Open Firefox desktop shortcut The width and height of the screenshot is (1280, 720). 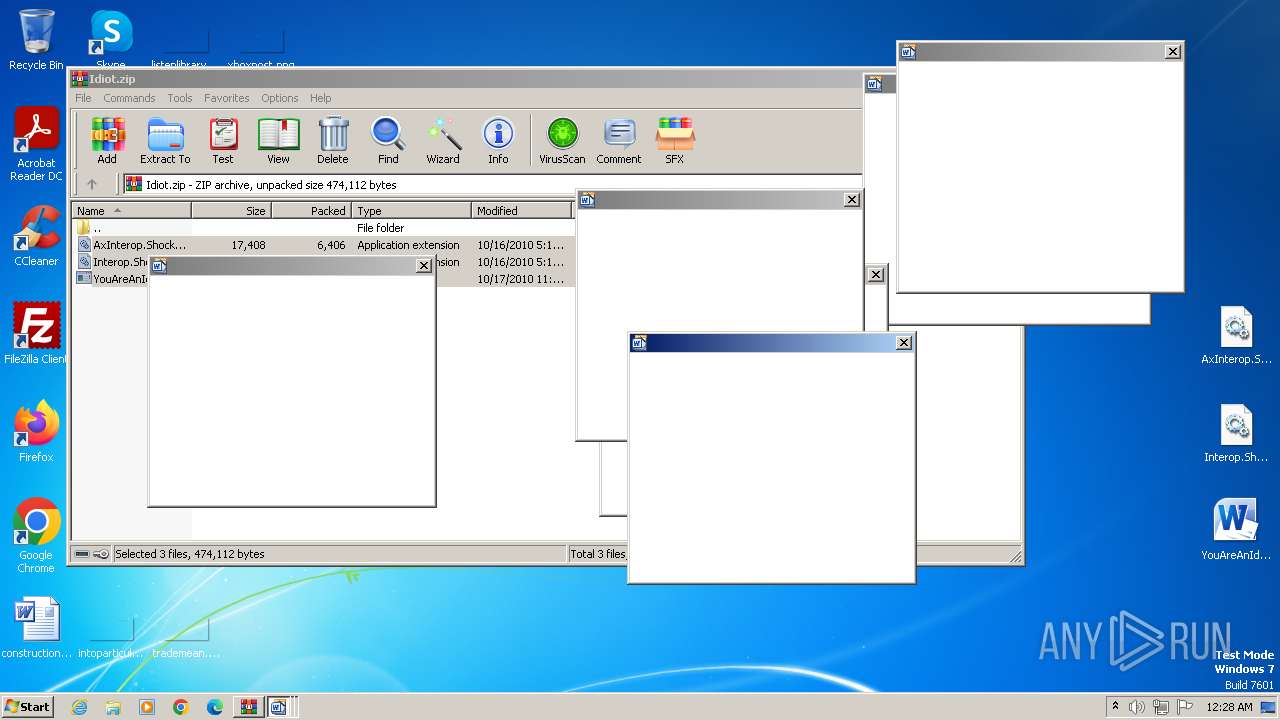36,432
